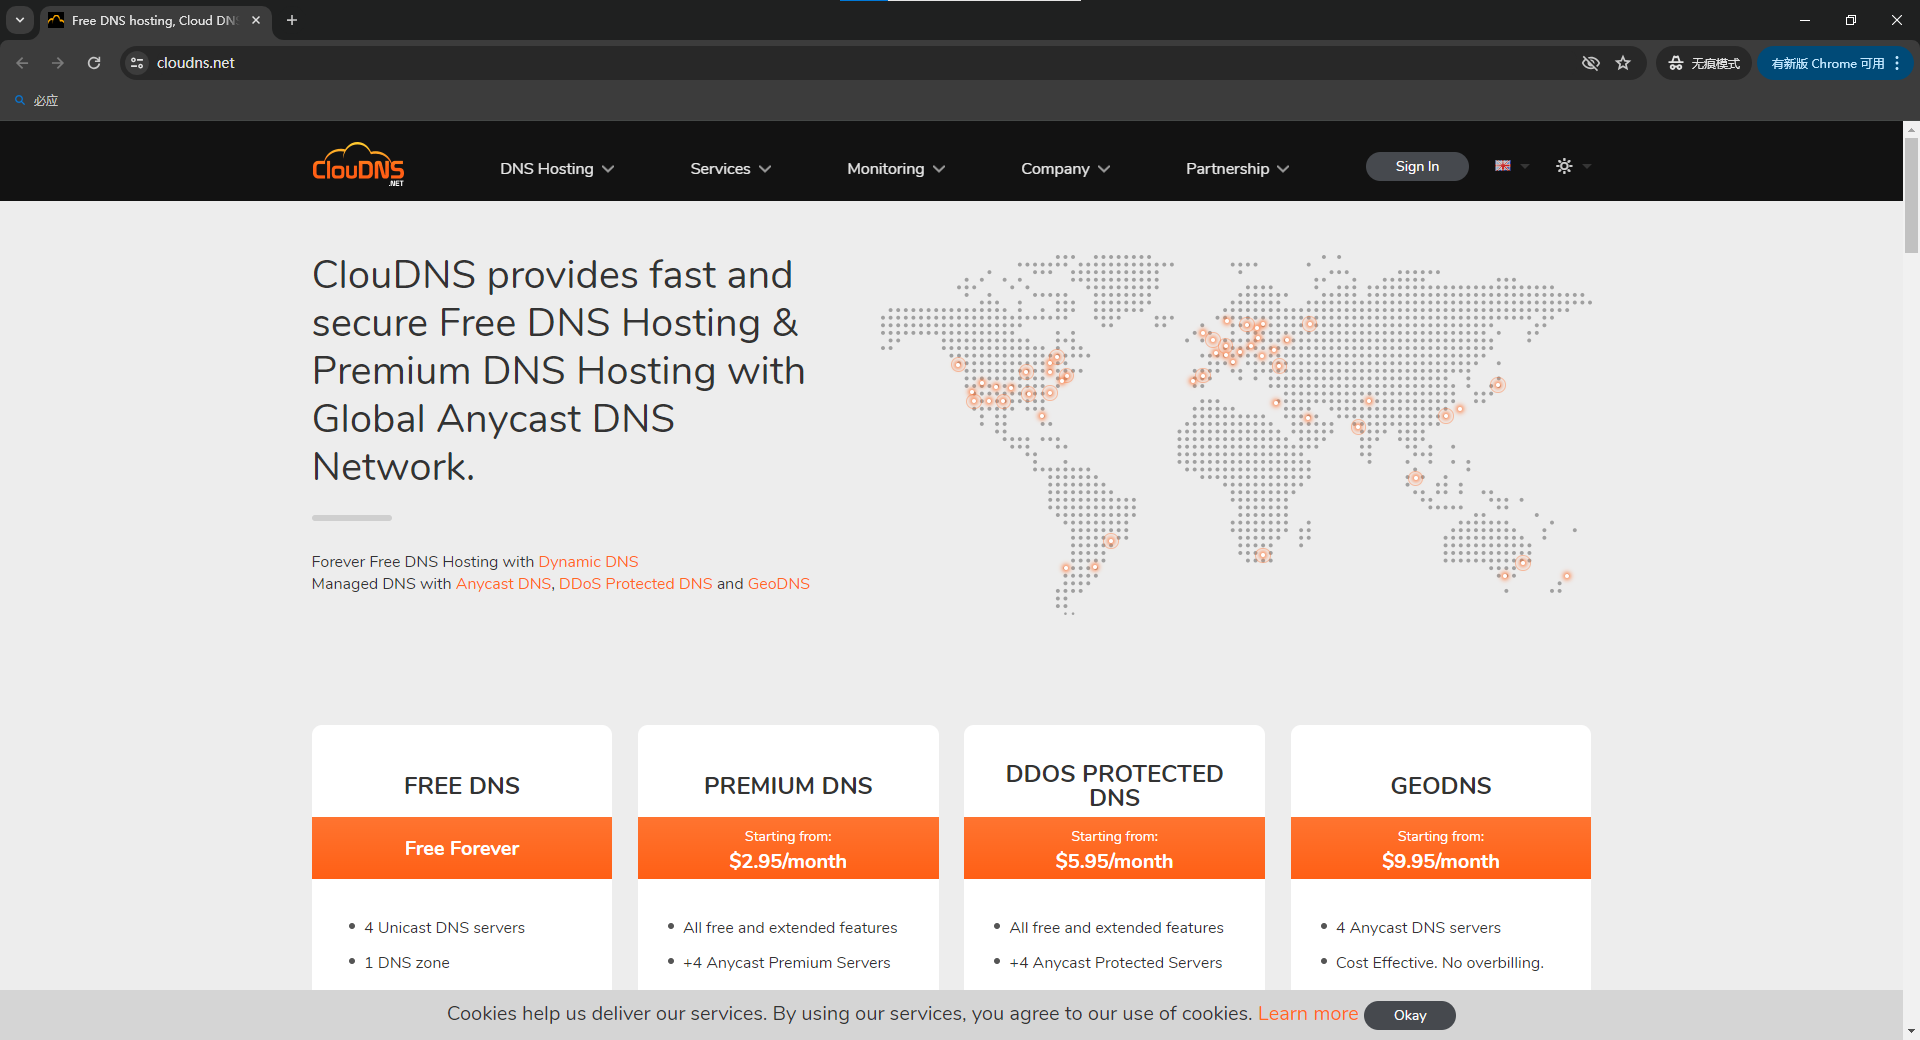Screen dimensions: 1920x1040
Task: Click '+4 Anycast Protected Servers' text
Action: [1116, 963]
